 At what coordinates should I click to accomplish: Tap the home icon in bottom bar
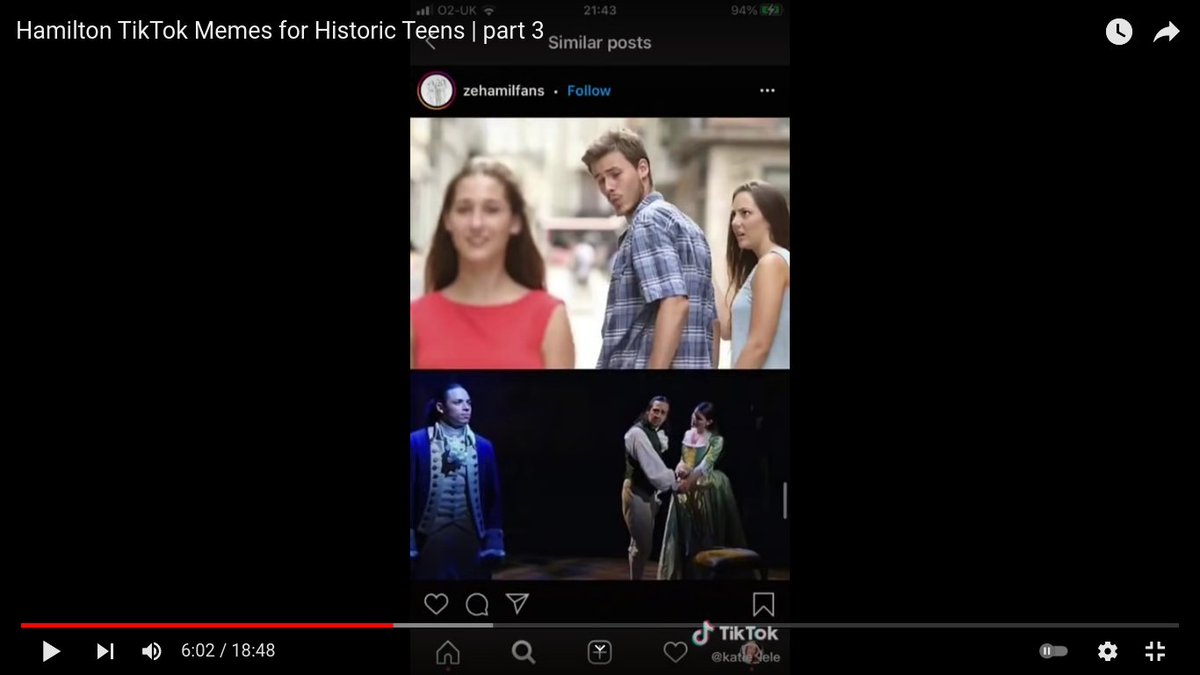click(448, 652)
